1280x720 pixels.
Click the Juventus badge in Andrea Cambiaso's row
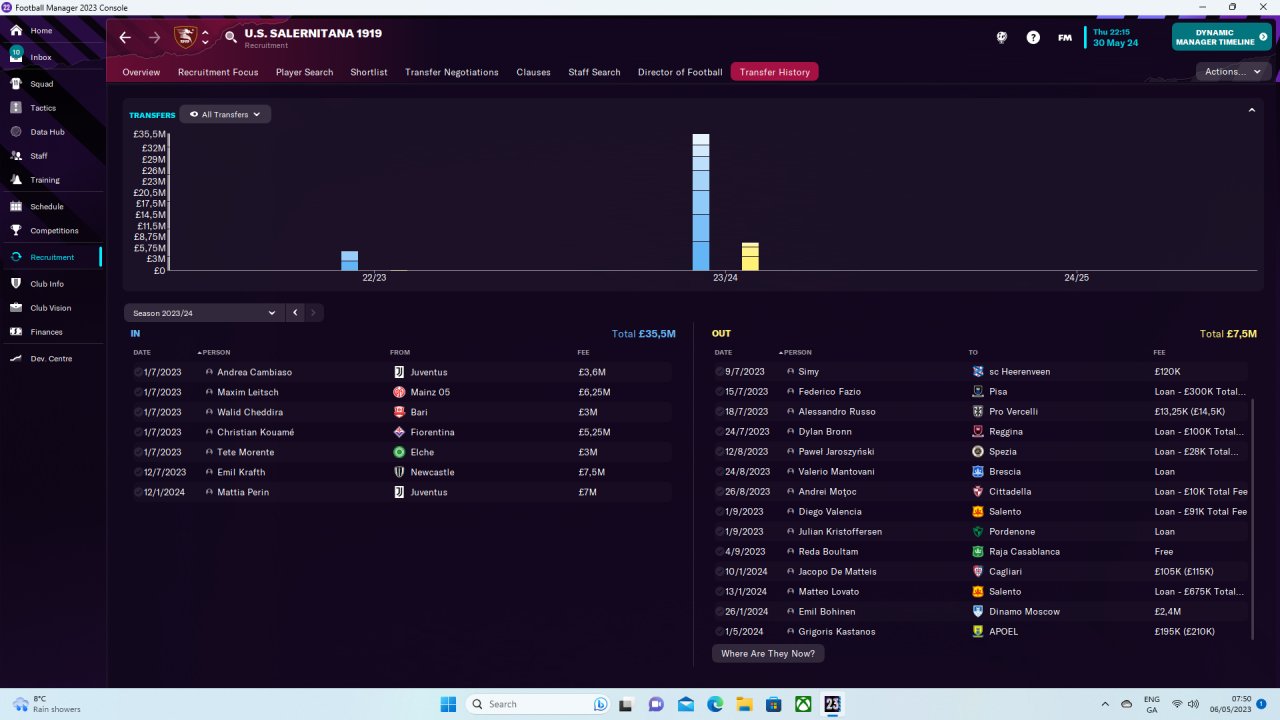pos(399,372)
